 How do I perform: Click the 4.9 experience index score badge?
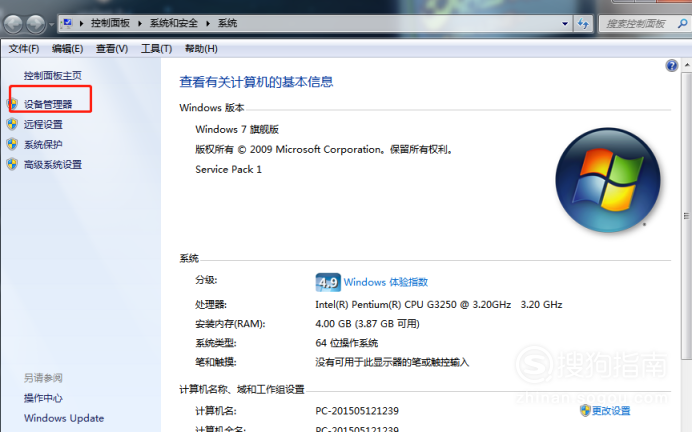328,282
